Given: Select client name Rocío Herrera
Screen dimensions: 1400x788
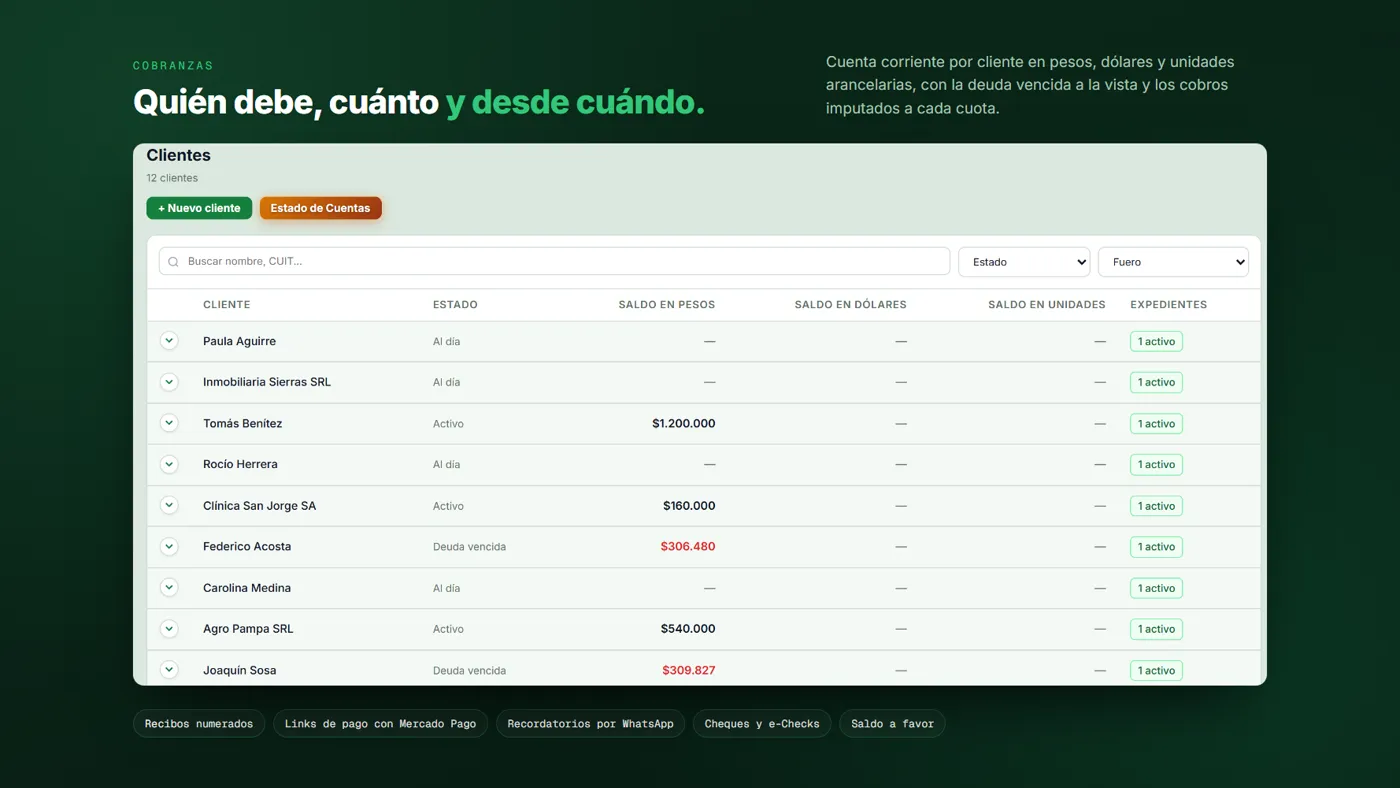Looking at the screenshot, I should 240,464.
